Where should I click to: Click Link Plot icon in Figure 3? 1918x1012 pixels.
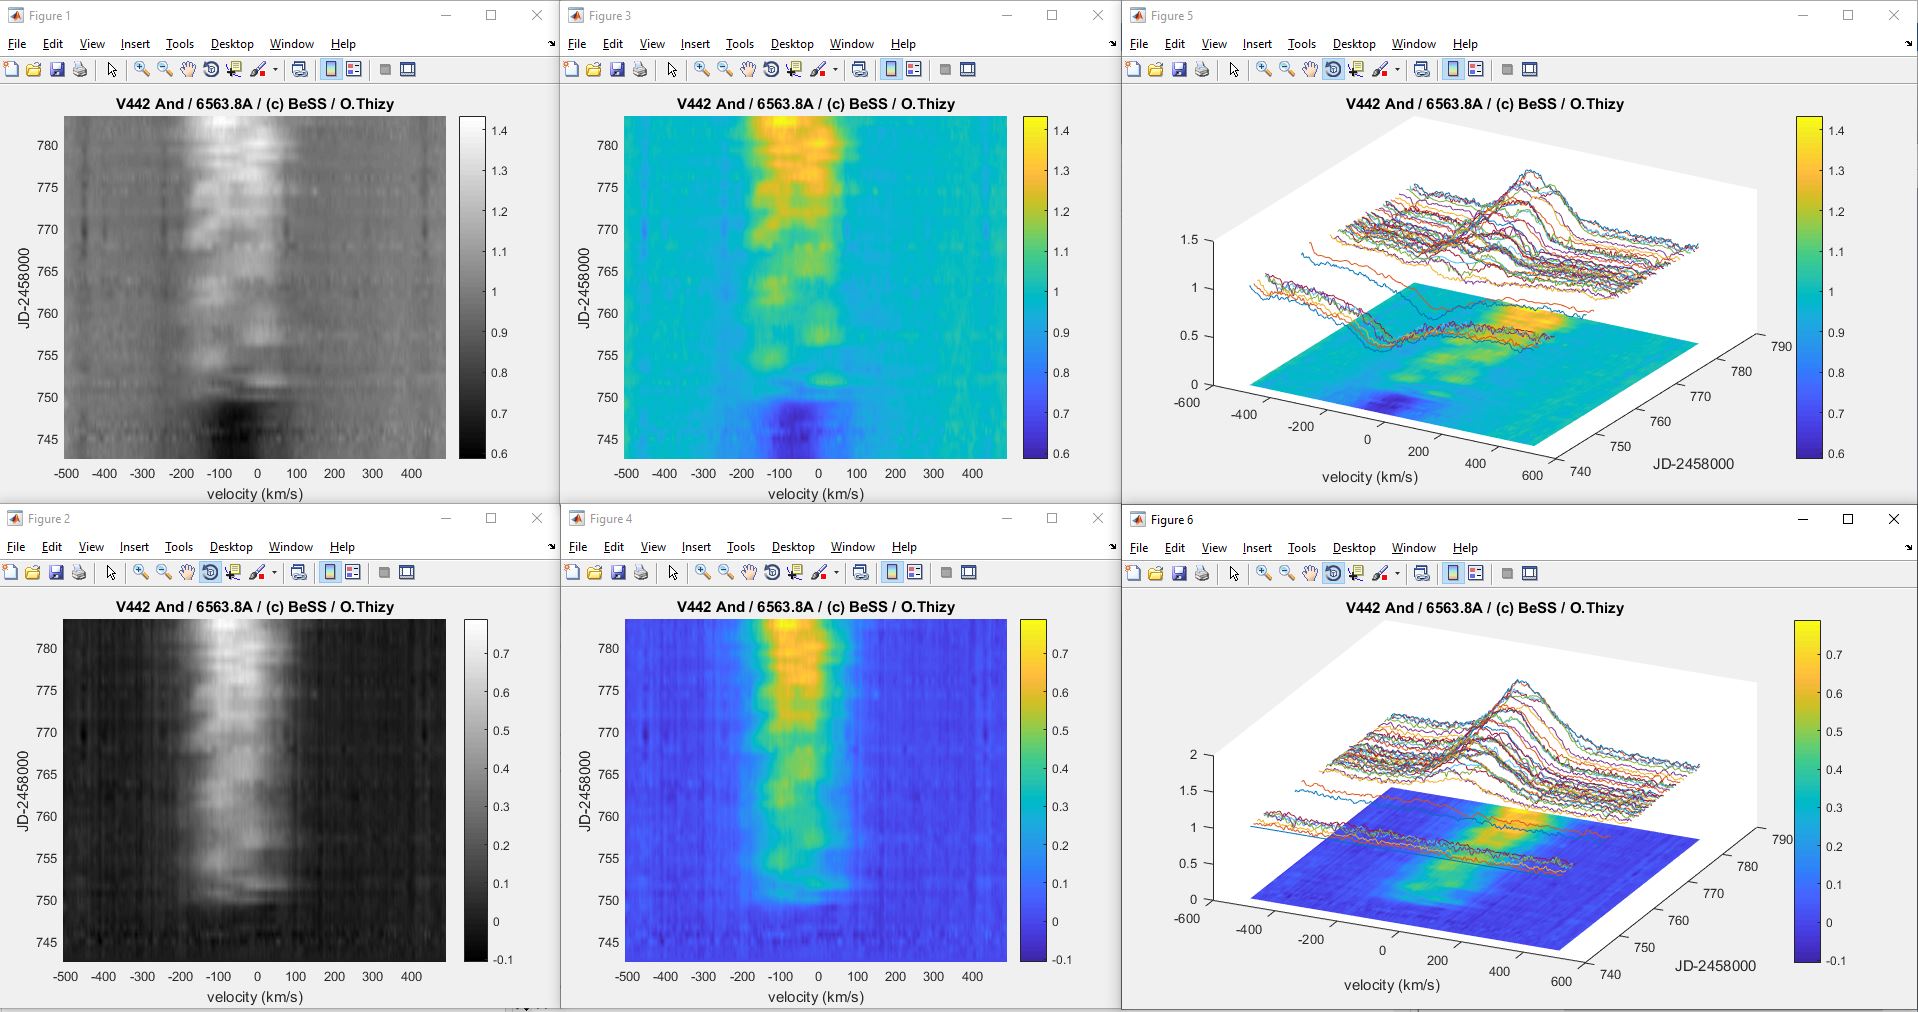pyautogui.click(x=859, y=69)
